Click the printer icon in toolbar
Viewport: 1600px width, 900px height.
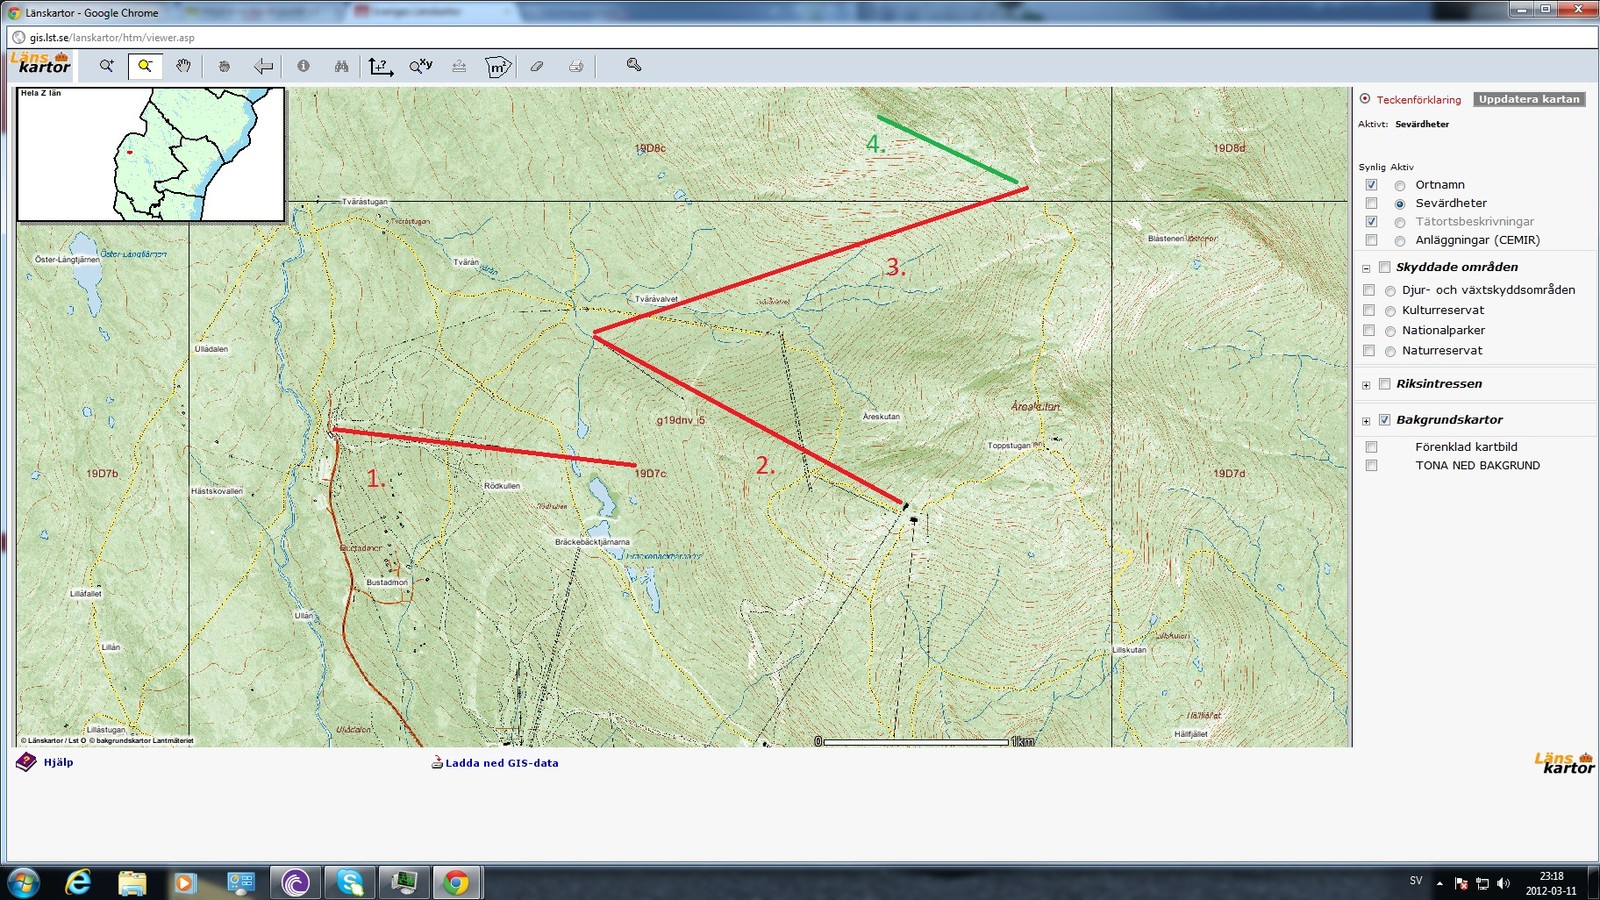point(576,66)
